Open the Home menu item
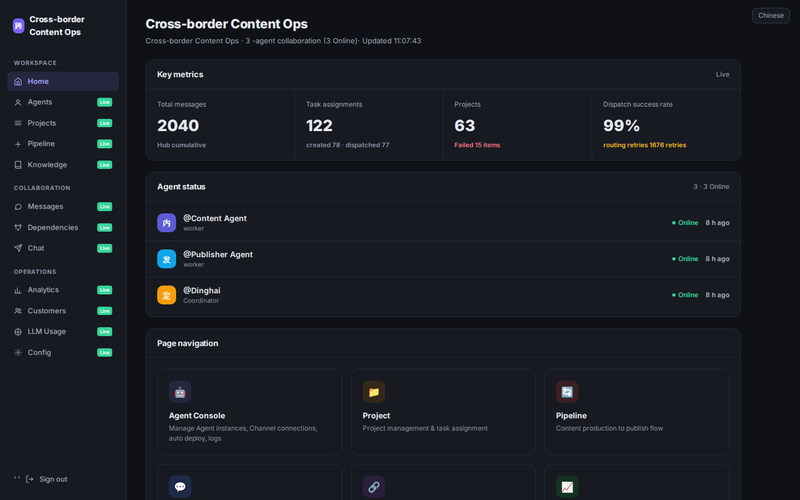This screenshot has height=500, width=800. (63, 82)
